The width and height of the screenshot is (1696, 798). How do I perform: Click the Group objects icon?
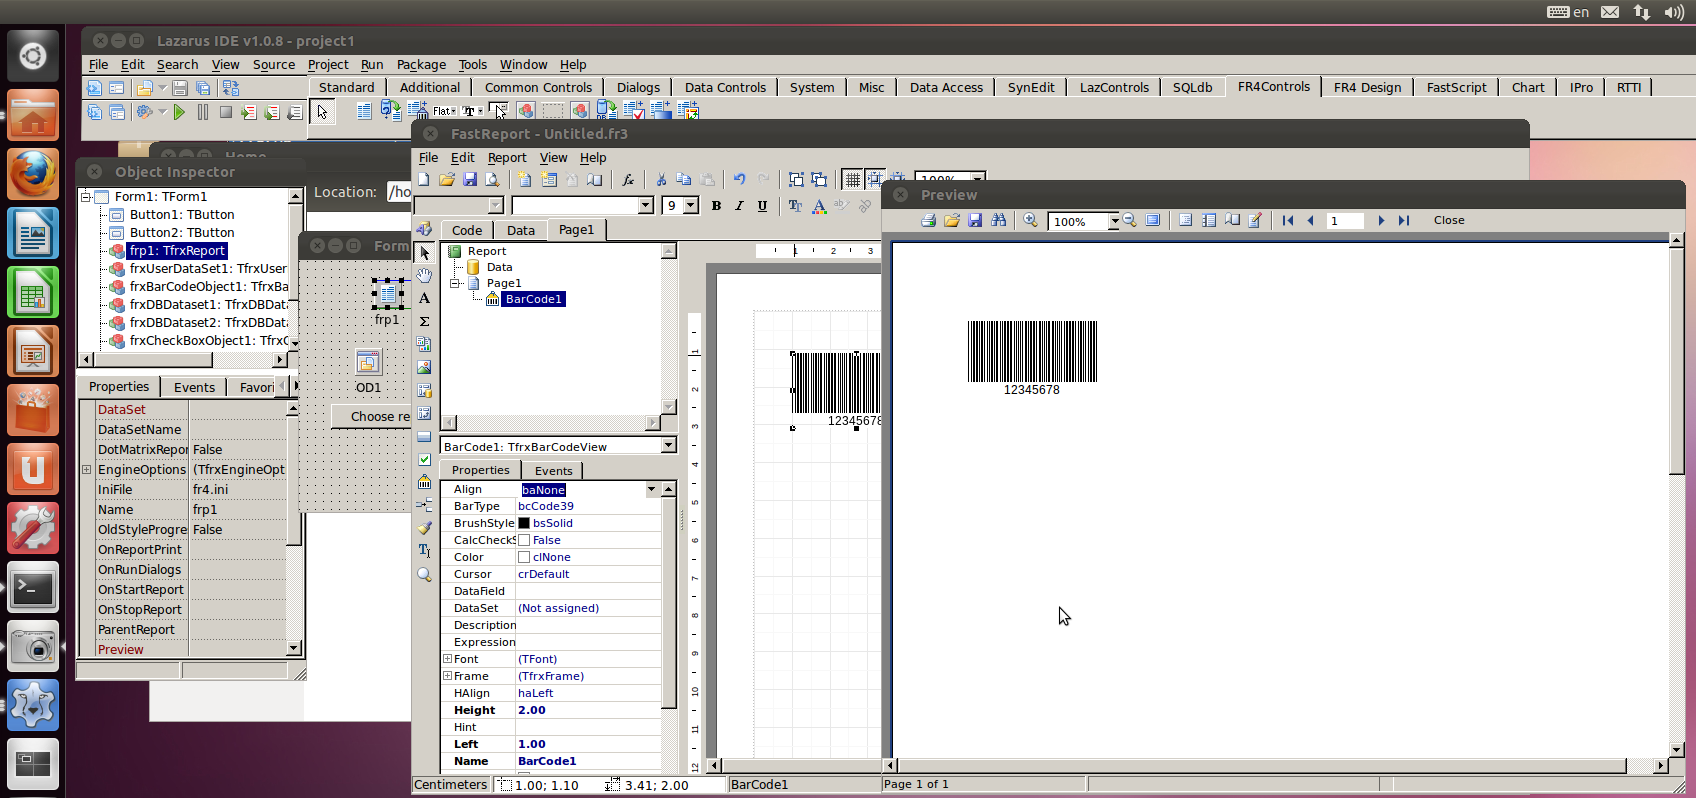(796, 179)
